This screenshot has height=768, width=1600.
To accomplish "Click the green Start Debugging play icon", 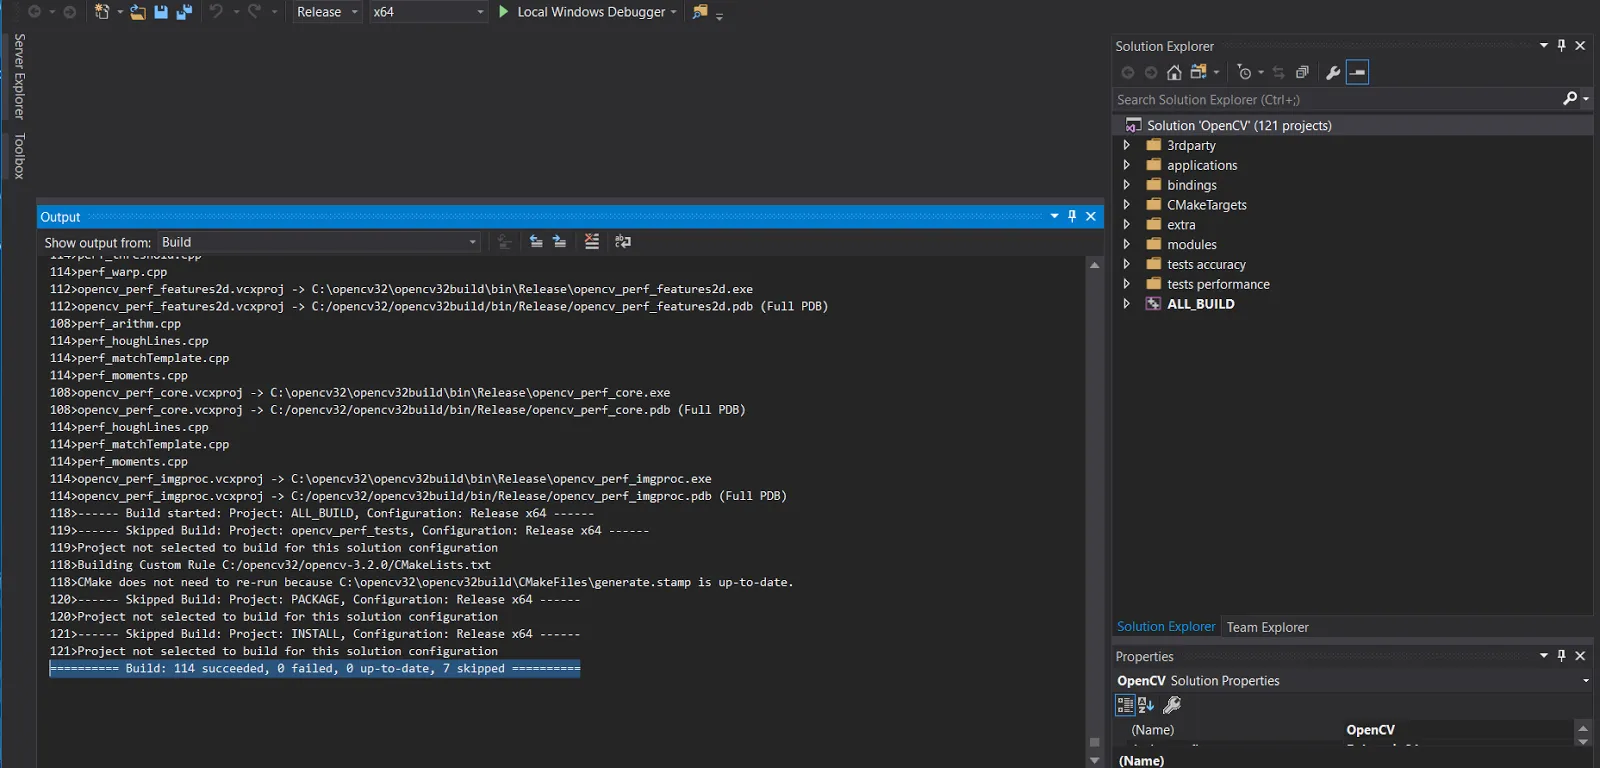I will tap(504, 12).
